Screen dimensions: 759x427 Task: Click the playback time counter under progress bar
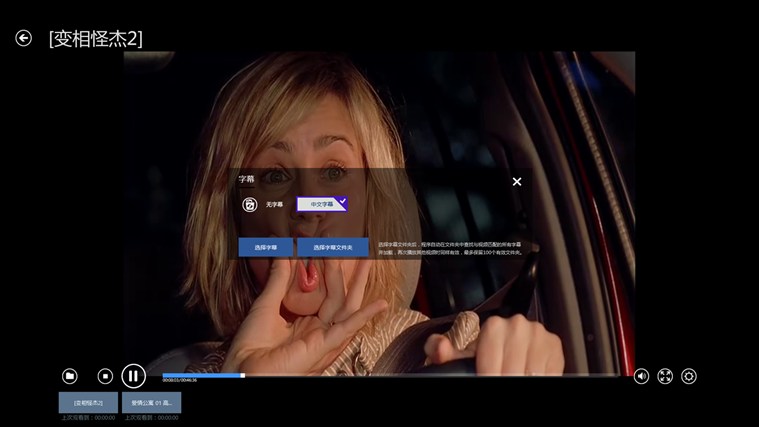pyautogui.click(x=180, y=381)
